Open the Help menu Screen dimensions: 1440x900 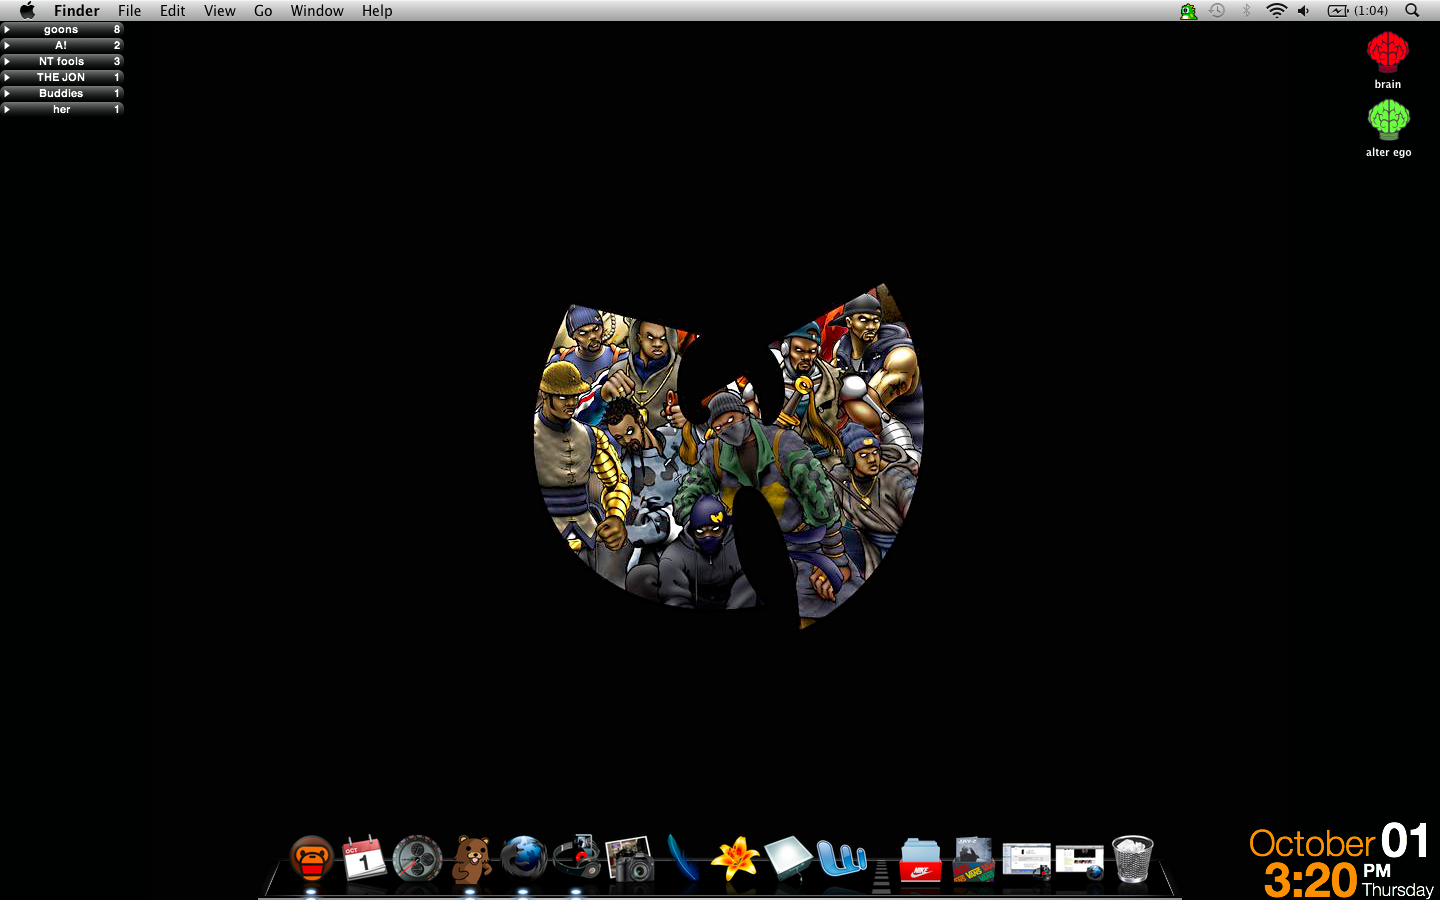click(x=377, y=10)
